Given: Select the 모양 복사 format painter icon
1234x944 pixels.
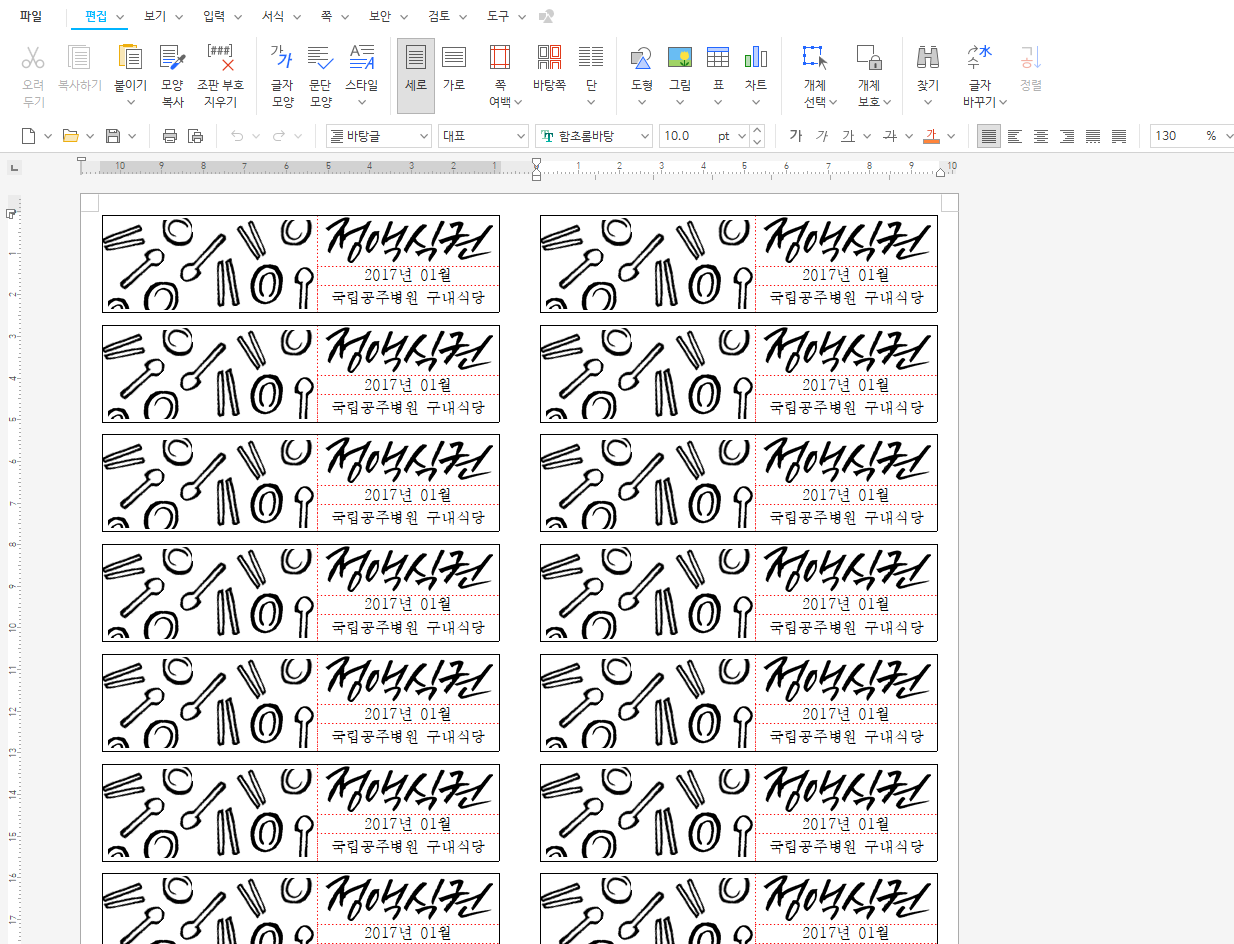Looking at the screenshot, I should [173, 58].
